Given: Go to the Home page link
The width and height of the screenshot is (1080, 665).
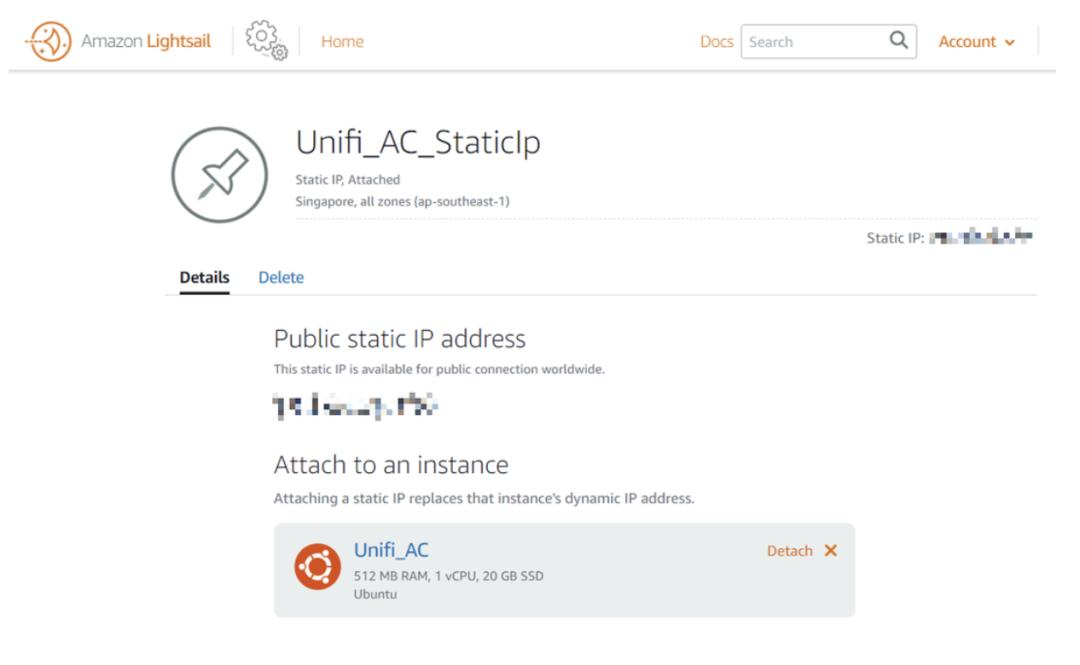Looking at the screenshot, I should [x=342, y=42].
